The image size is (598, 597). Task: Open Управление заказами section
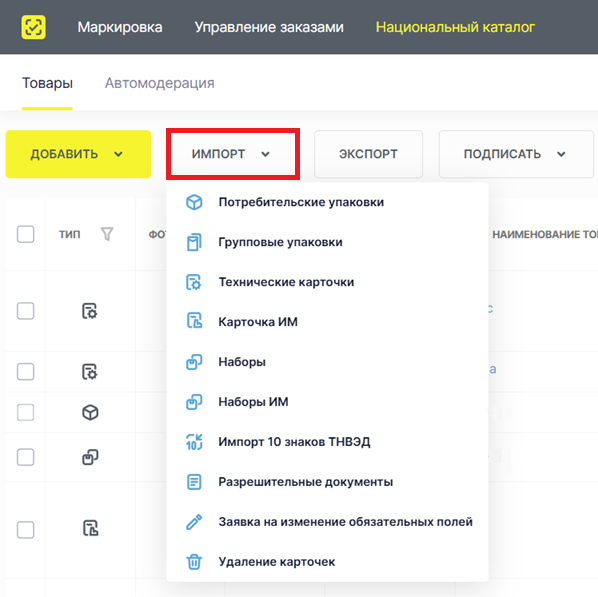point(269,27)
